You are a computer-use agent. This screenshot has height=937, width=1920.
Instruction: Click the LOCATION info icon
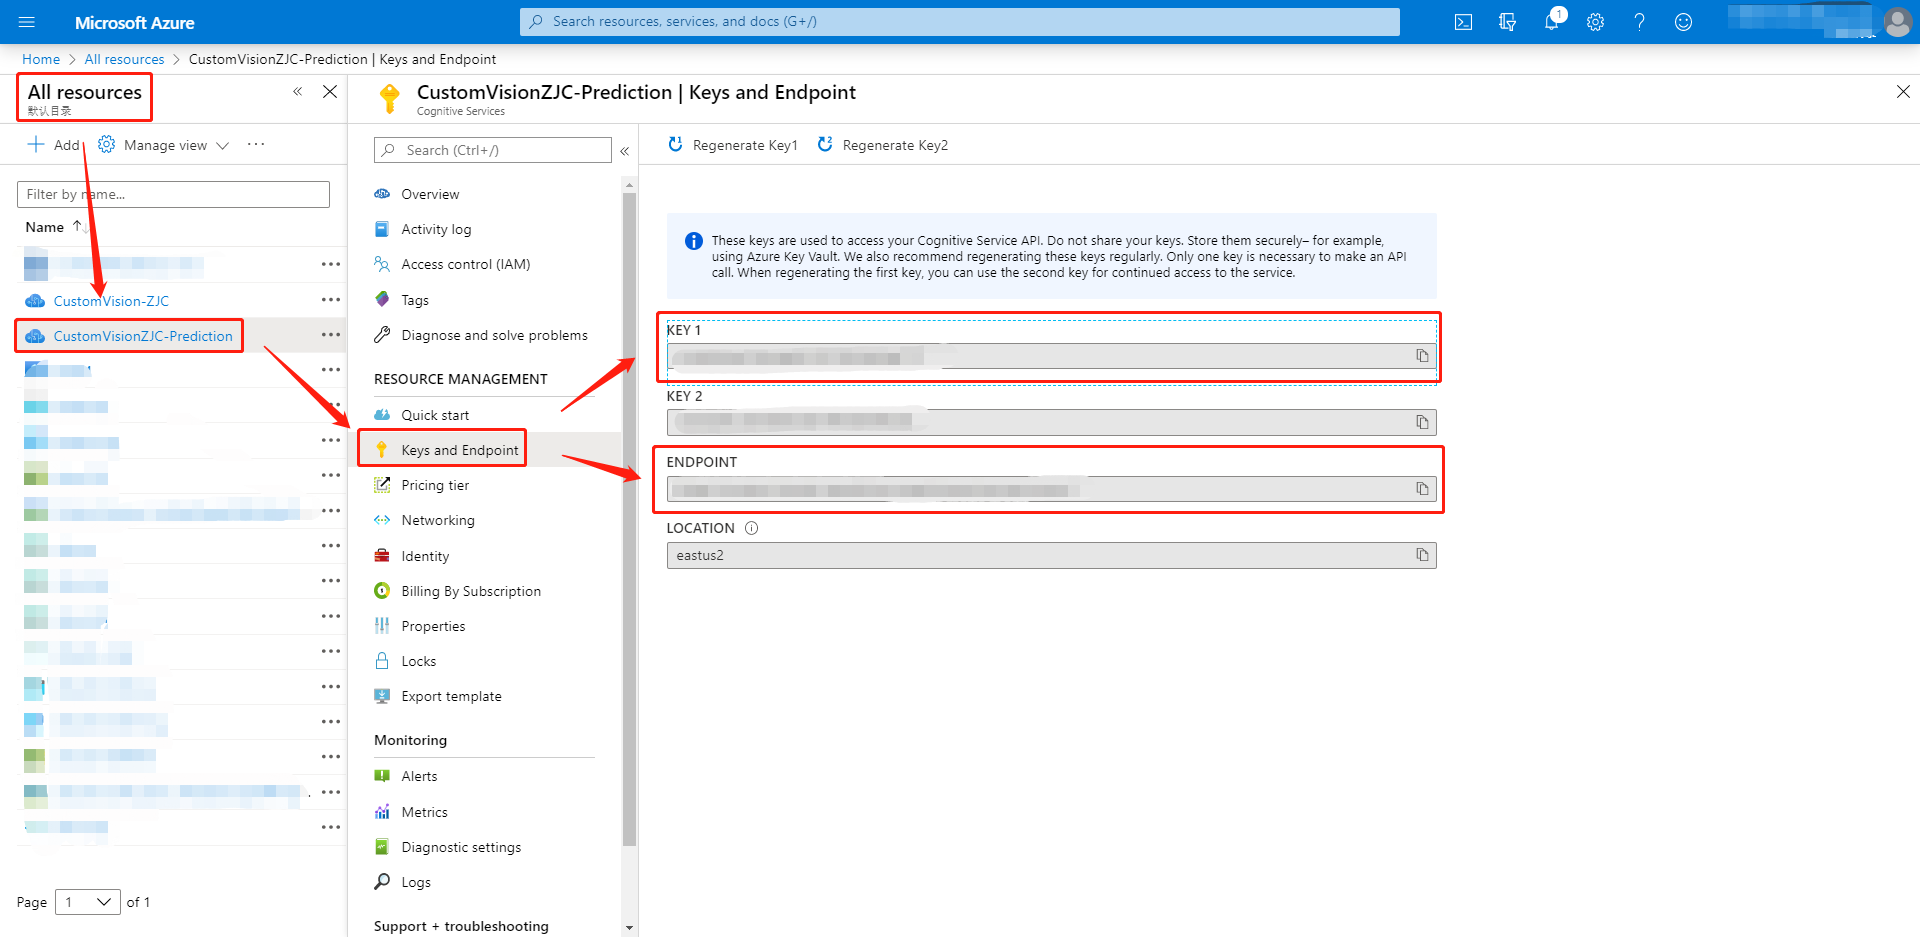(752, 528)
